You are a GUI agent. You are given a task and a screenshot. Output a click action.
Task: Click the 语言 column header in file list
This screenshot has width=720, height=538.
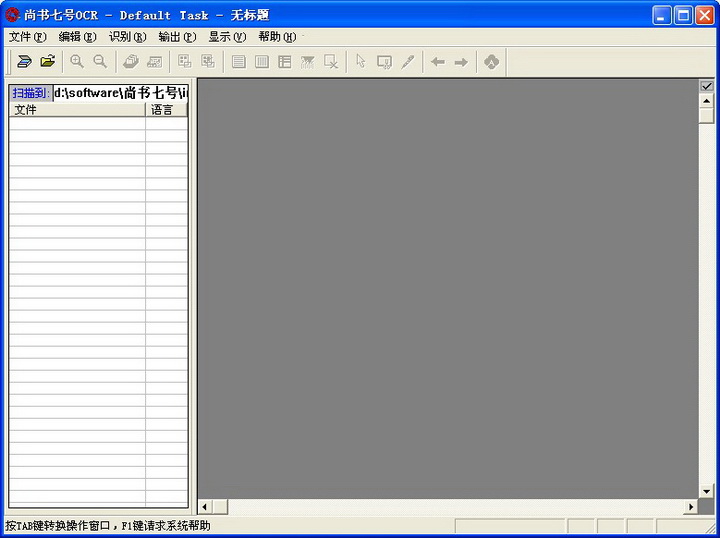click(x=166, y=110)
